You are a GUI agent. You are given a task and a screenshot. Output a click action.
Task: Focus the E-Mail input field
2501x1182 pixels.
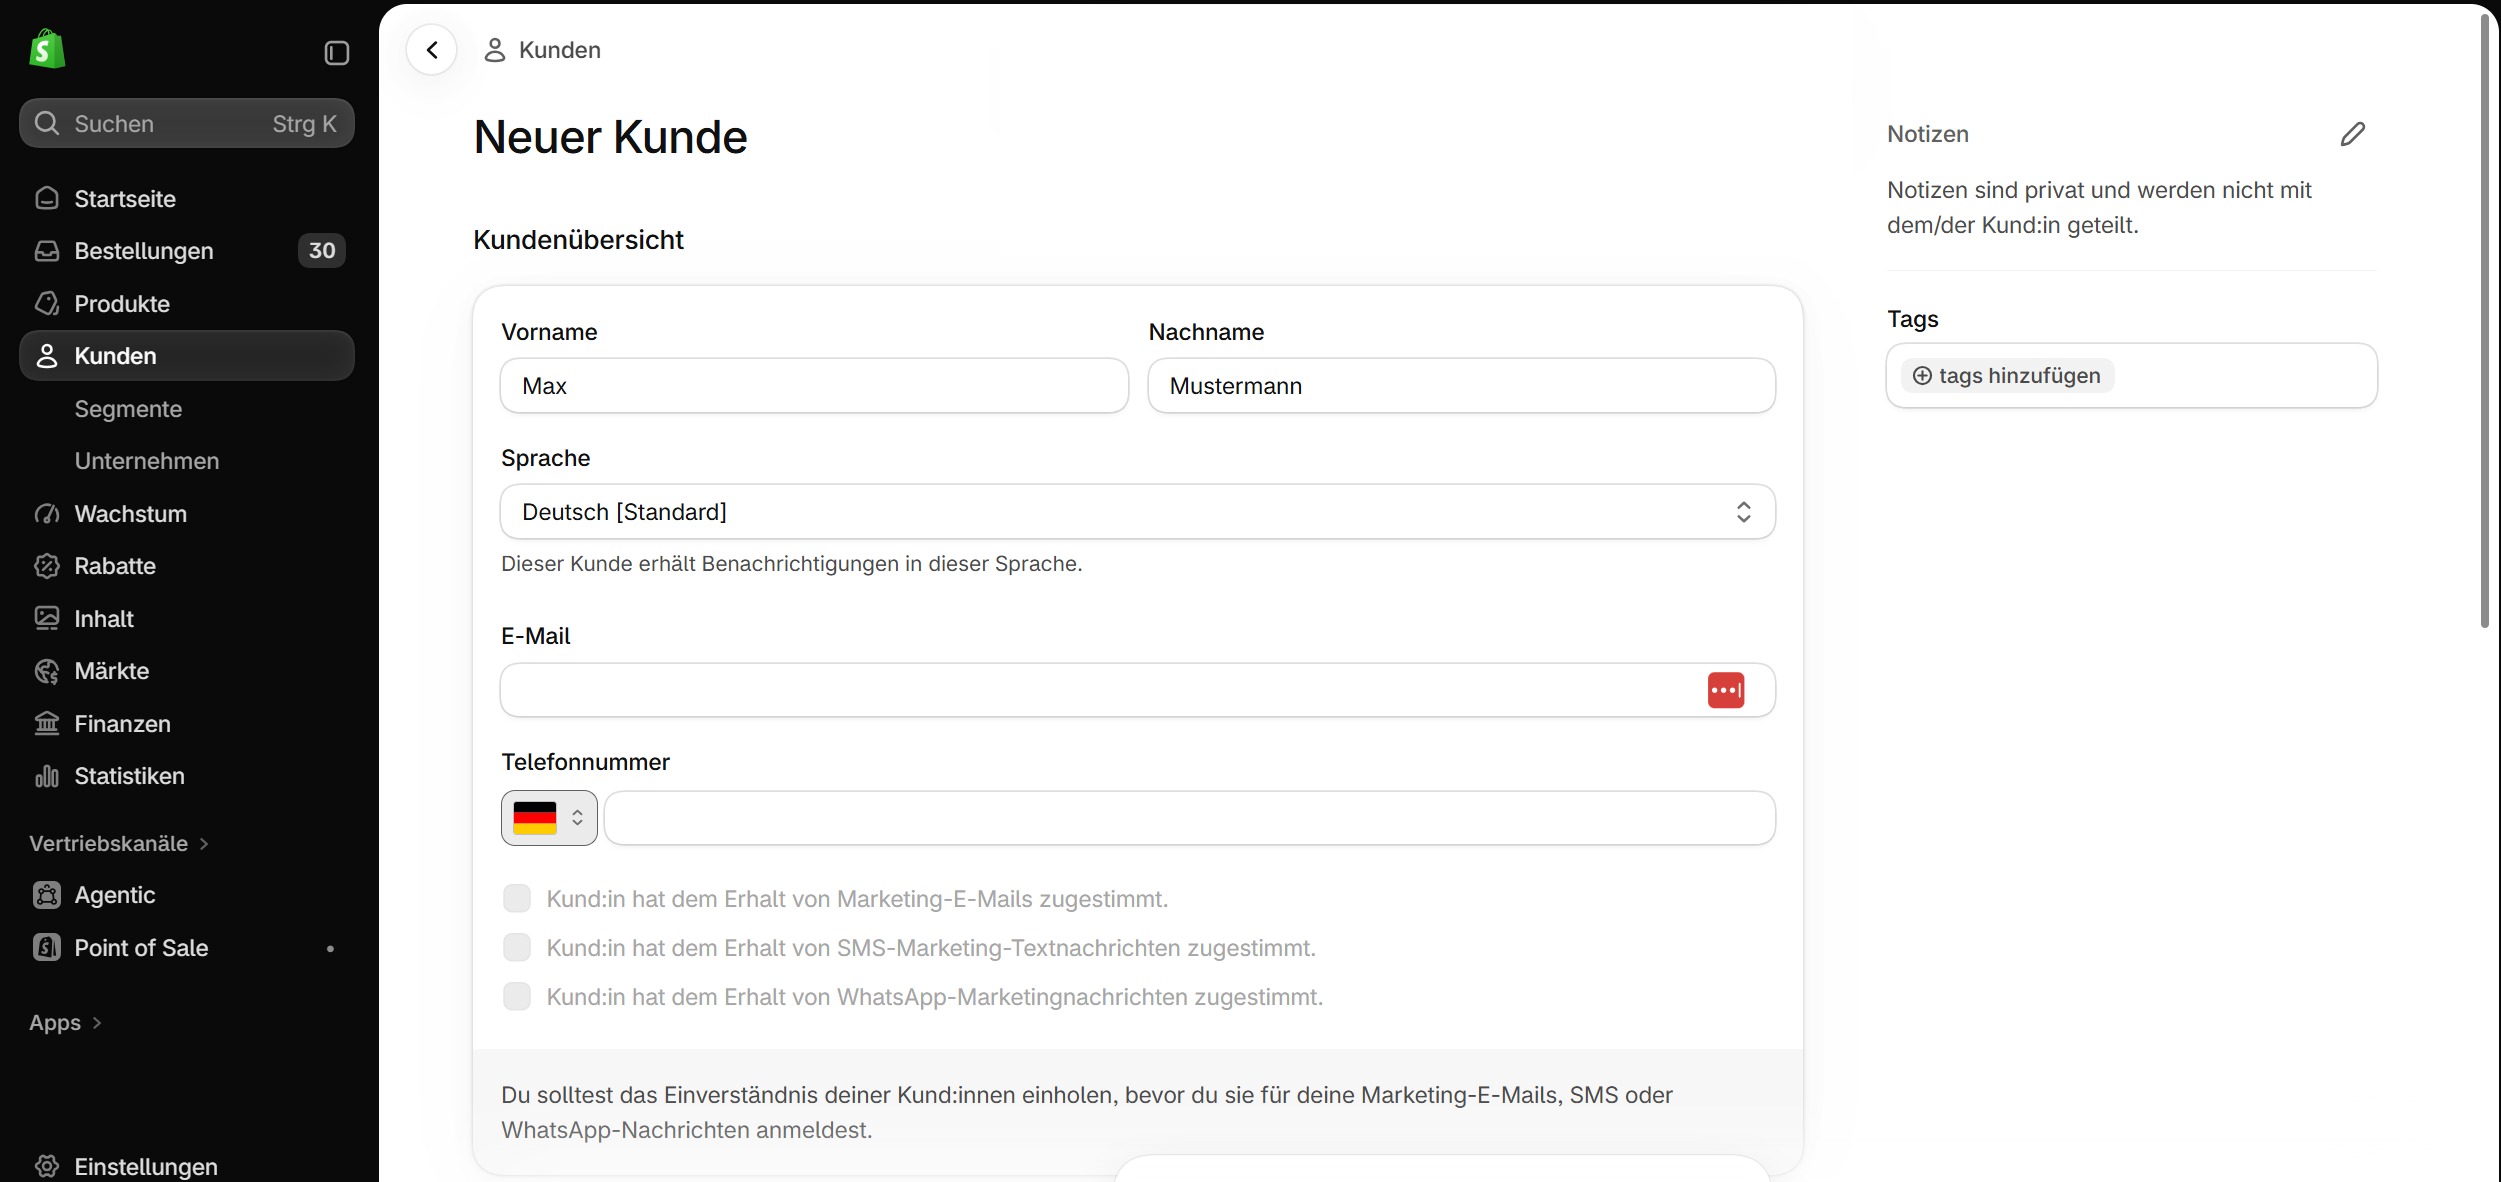coord(1138,690)
